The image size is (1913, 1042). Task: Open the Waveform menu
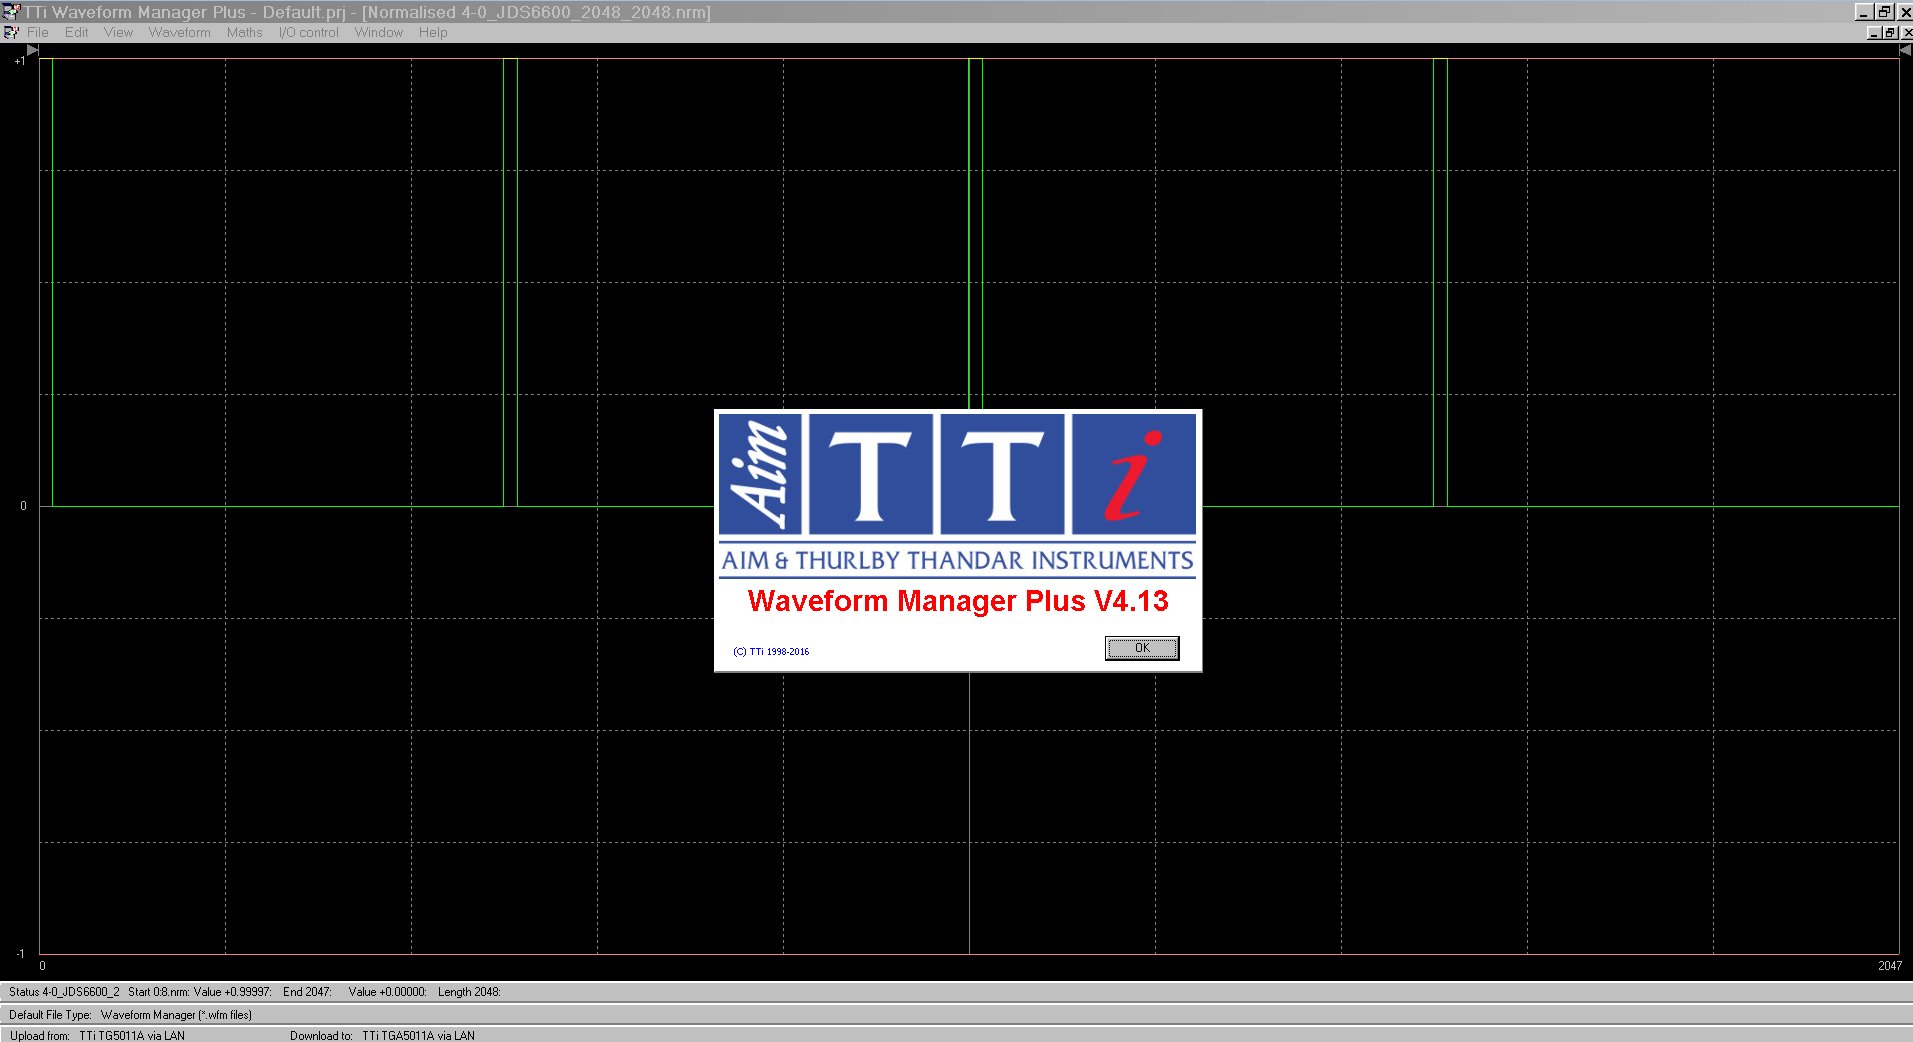[x=180, y=32]
